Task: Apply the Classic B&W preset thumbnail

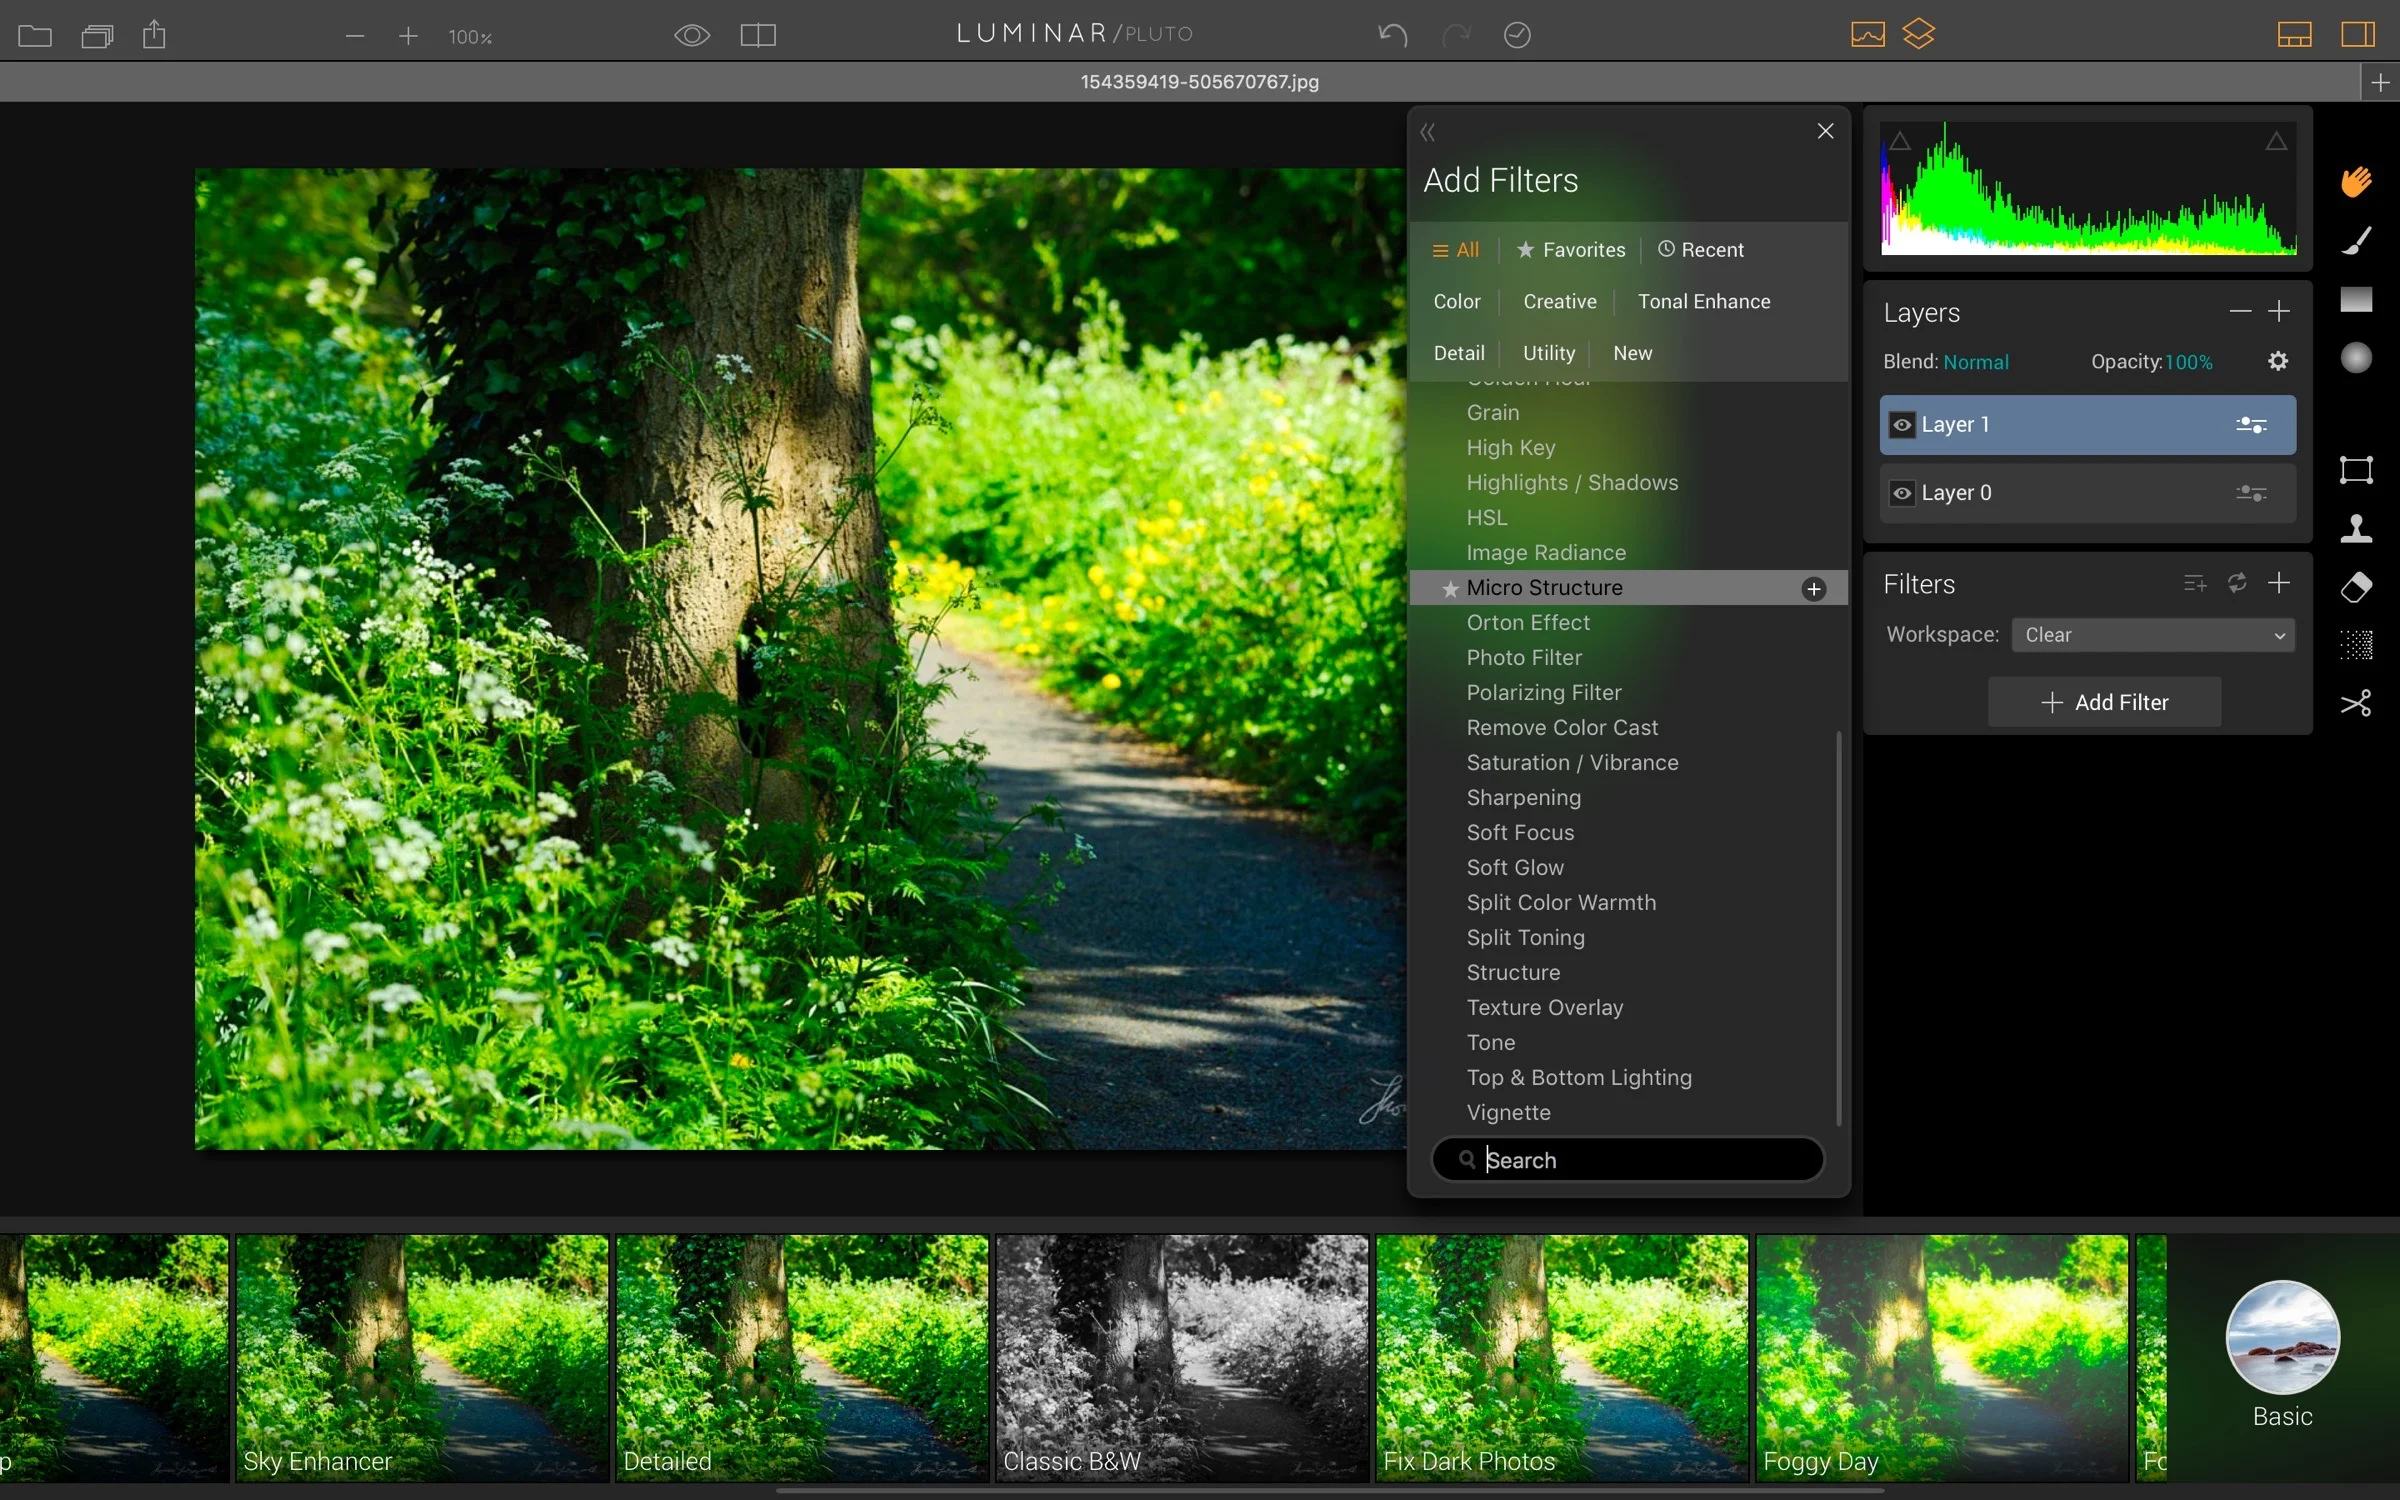Action: click(x=1181, y=1357)
